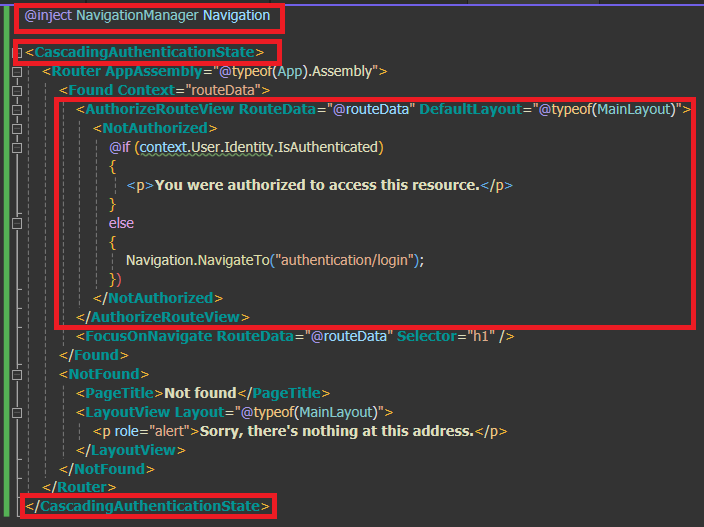This screenshot has width=704, height=527.
Task: Click "Sorry, there's nothing at this address." text
Action: tap(337, 431)
